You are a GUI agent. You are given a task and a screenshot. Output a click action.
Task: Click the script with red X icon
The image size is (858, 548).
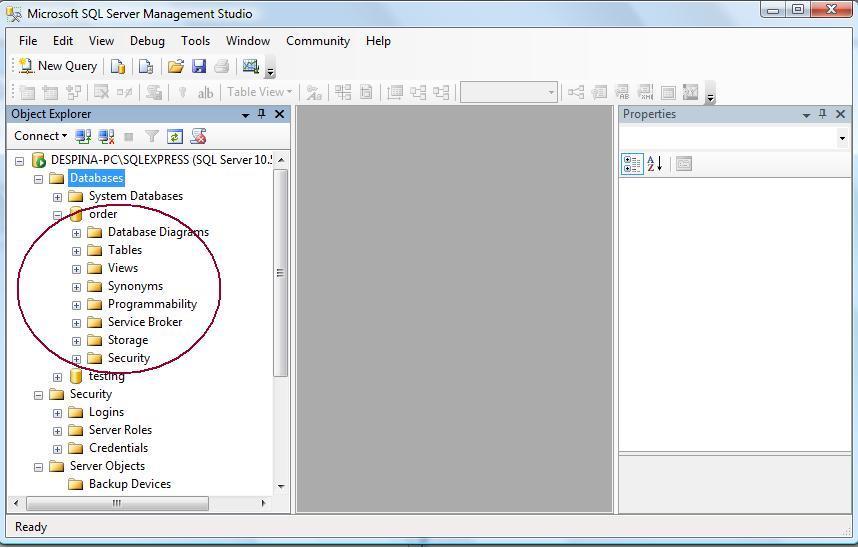pos(198,136)
